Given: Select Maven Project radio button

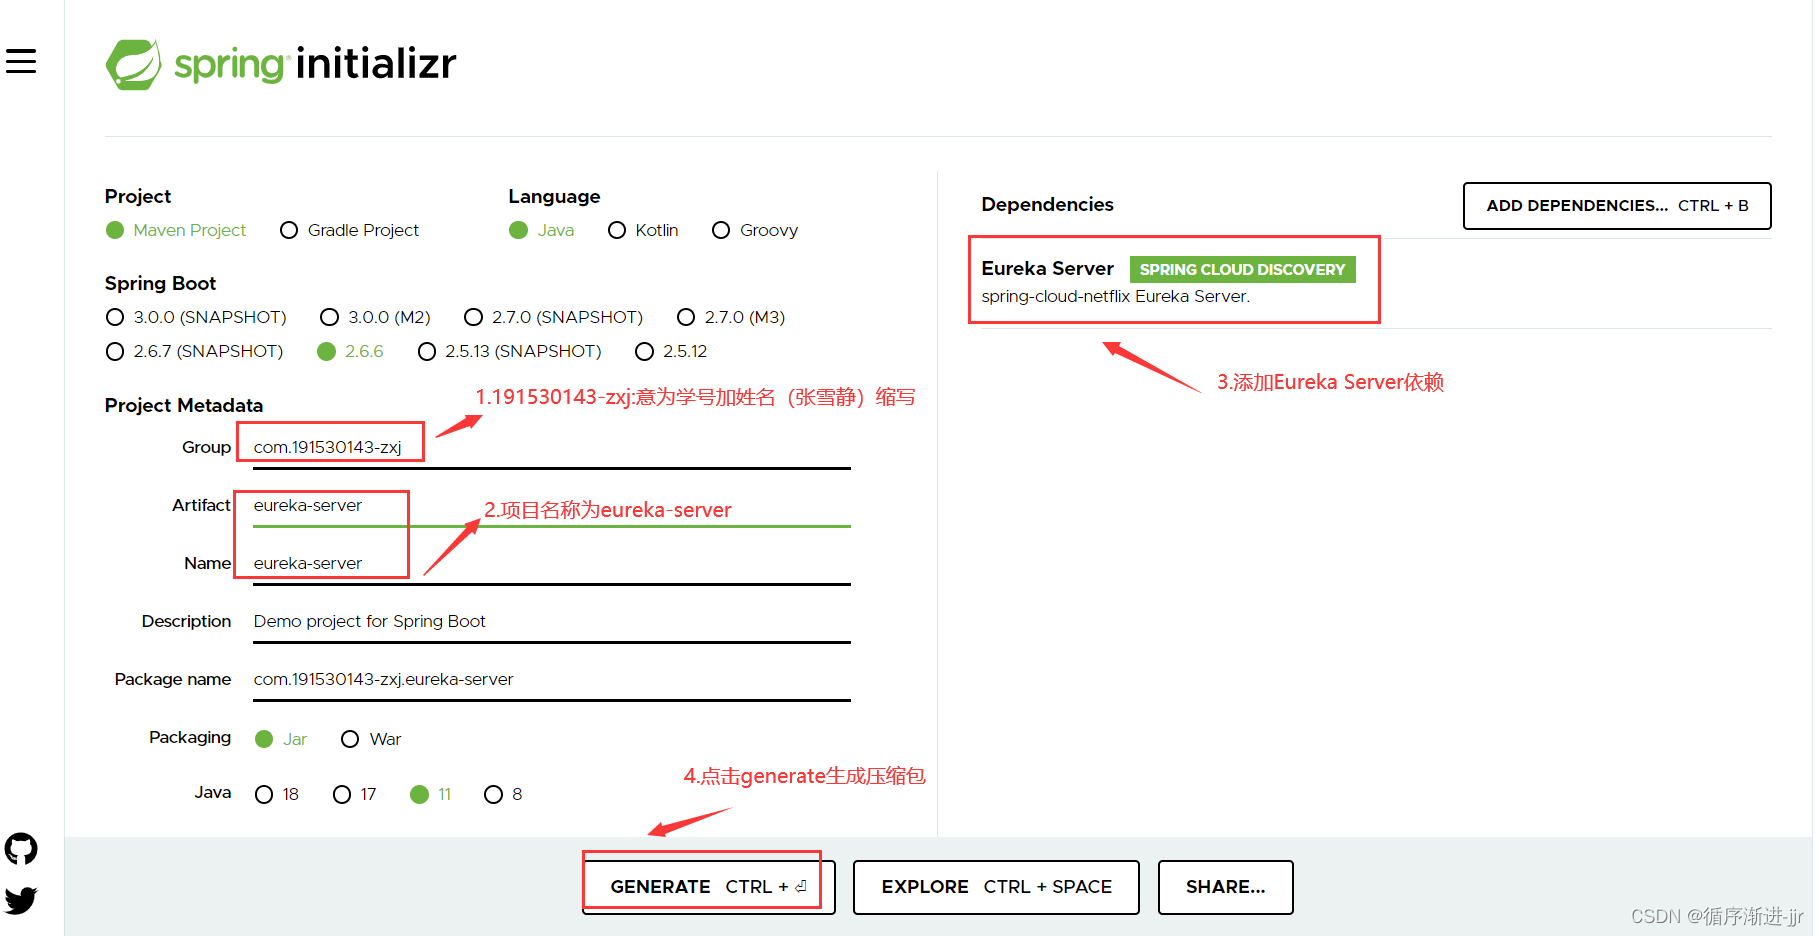Looking at the screenshot, I should 115,230.
